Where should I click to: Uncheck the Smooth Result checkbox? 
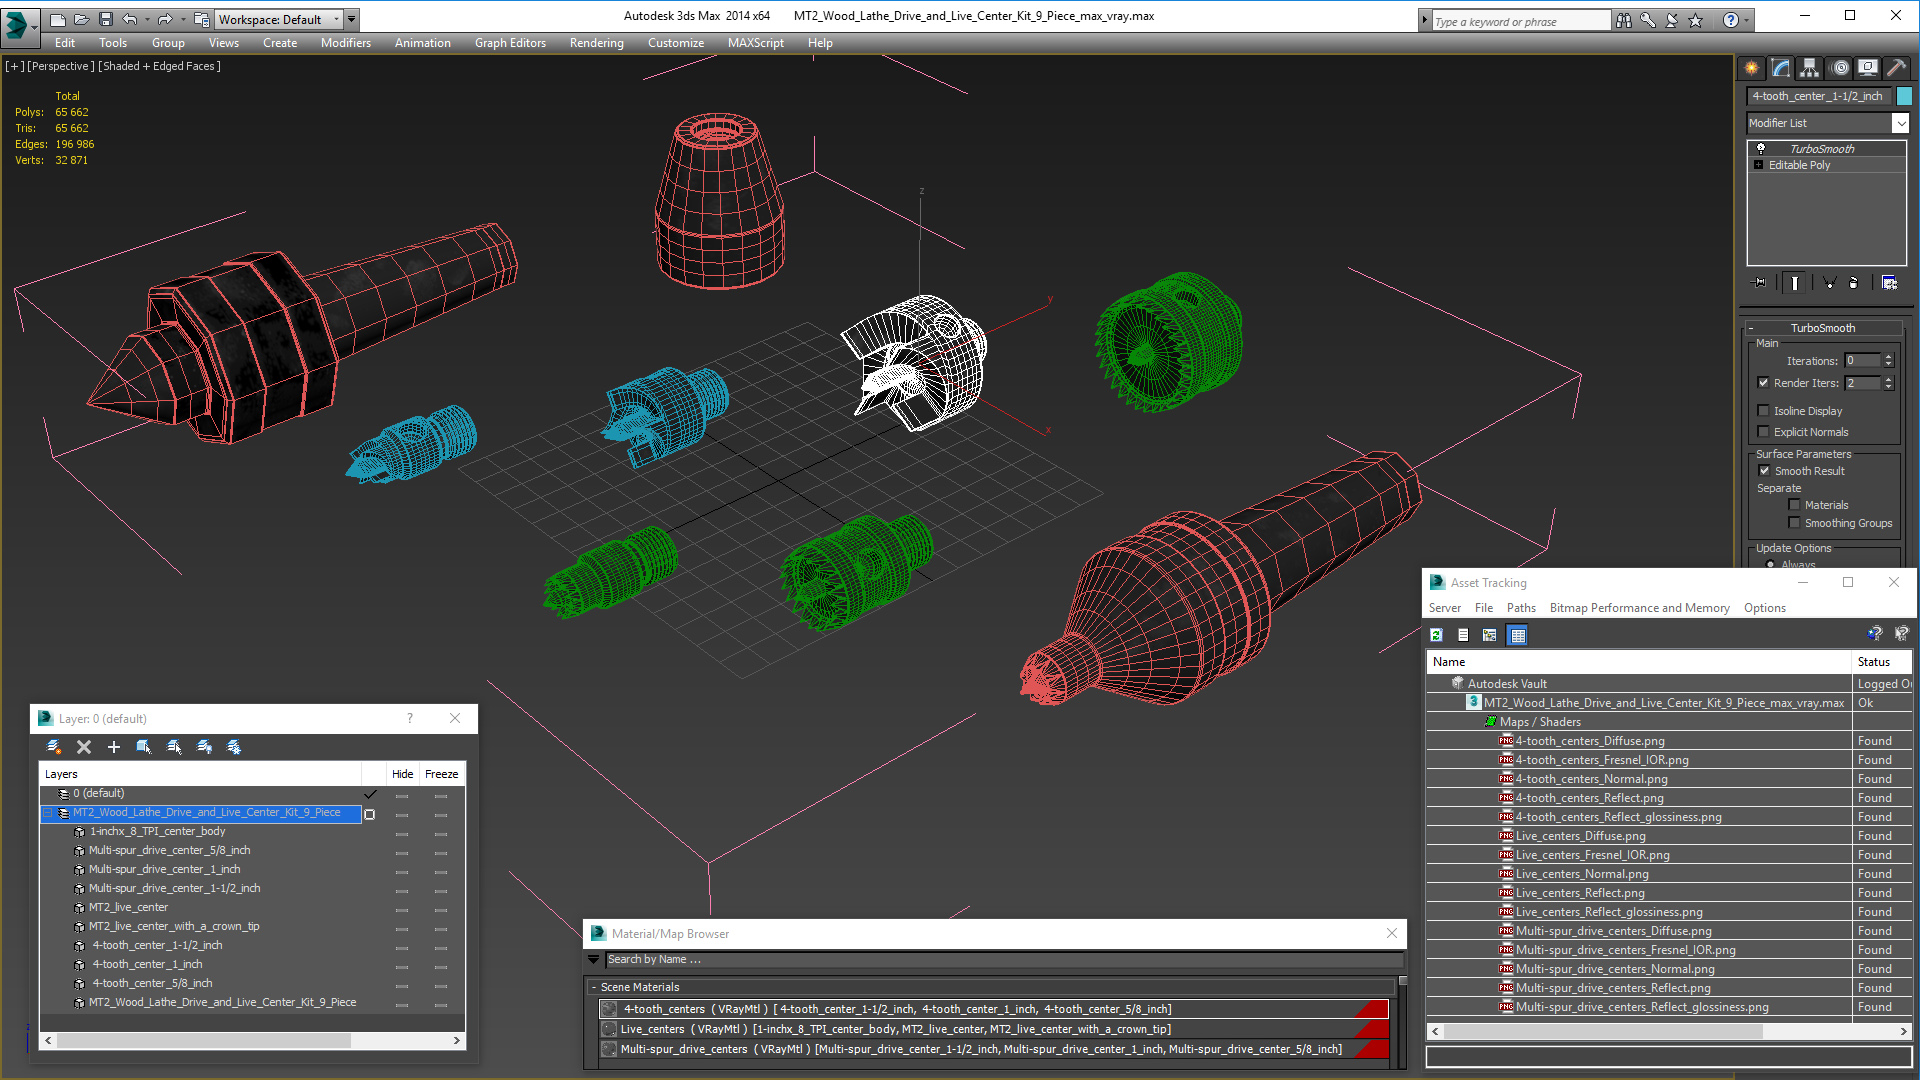(1764, 471)
